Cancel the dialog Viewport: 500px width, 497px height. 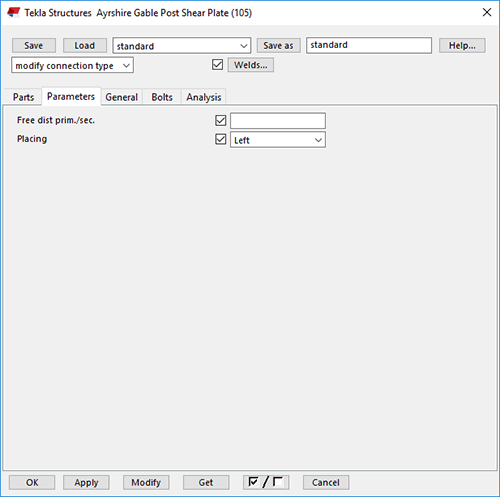[326, 482]
